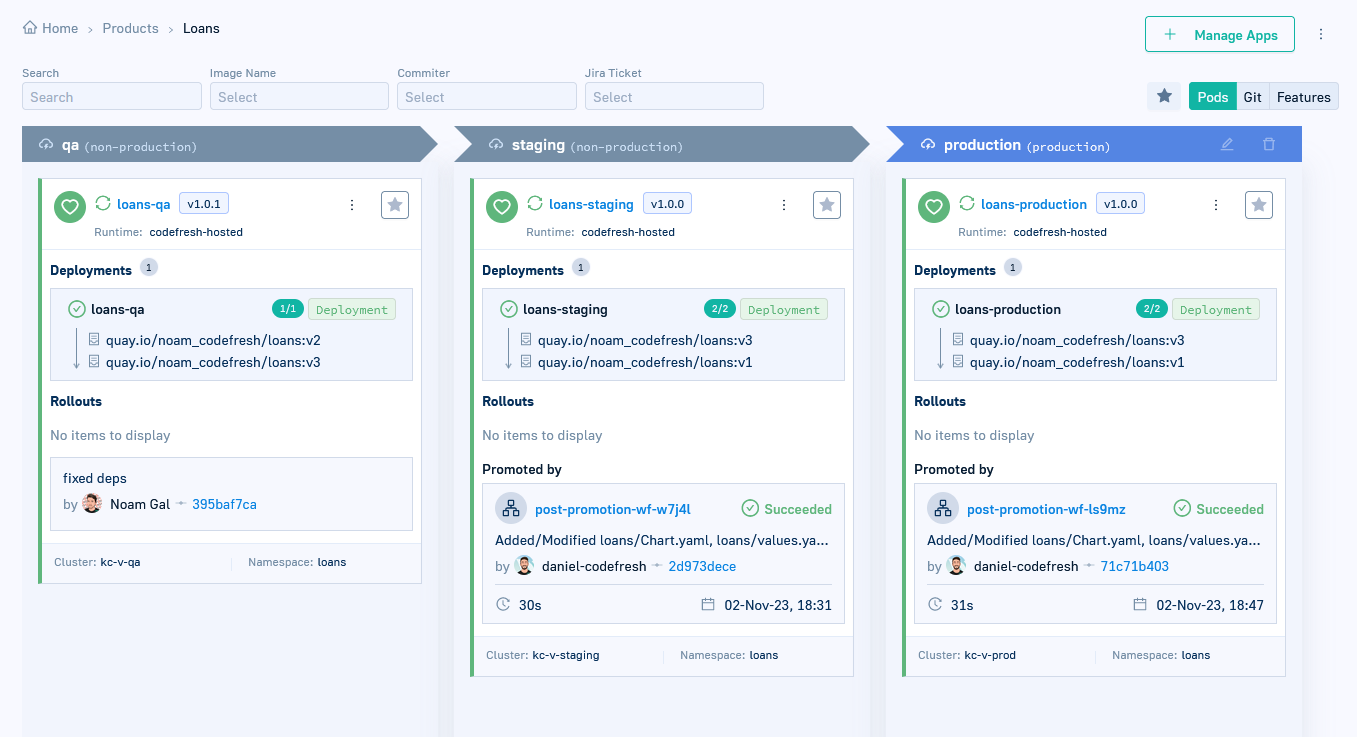Toggle the favorite star on loans-staging card

click(827, 205)
